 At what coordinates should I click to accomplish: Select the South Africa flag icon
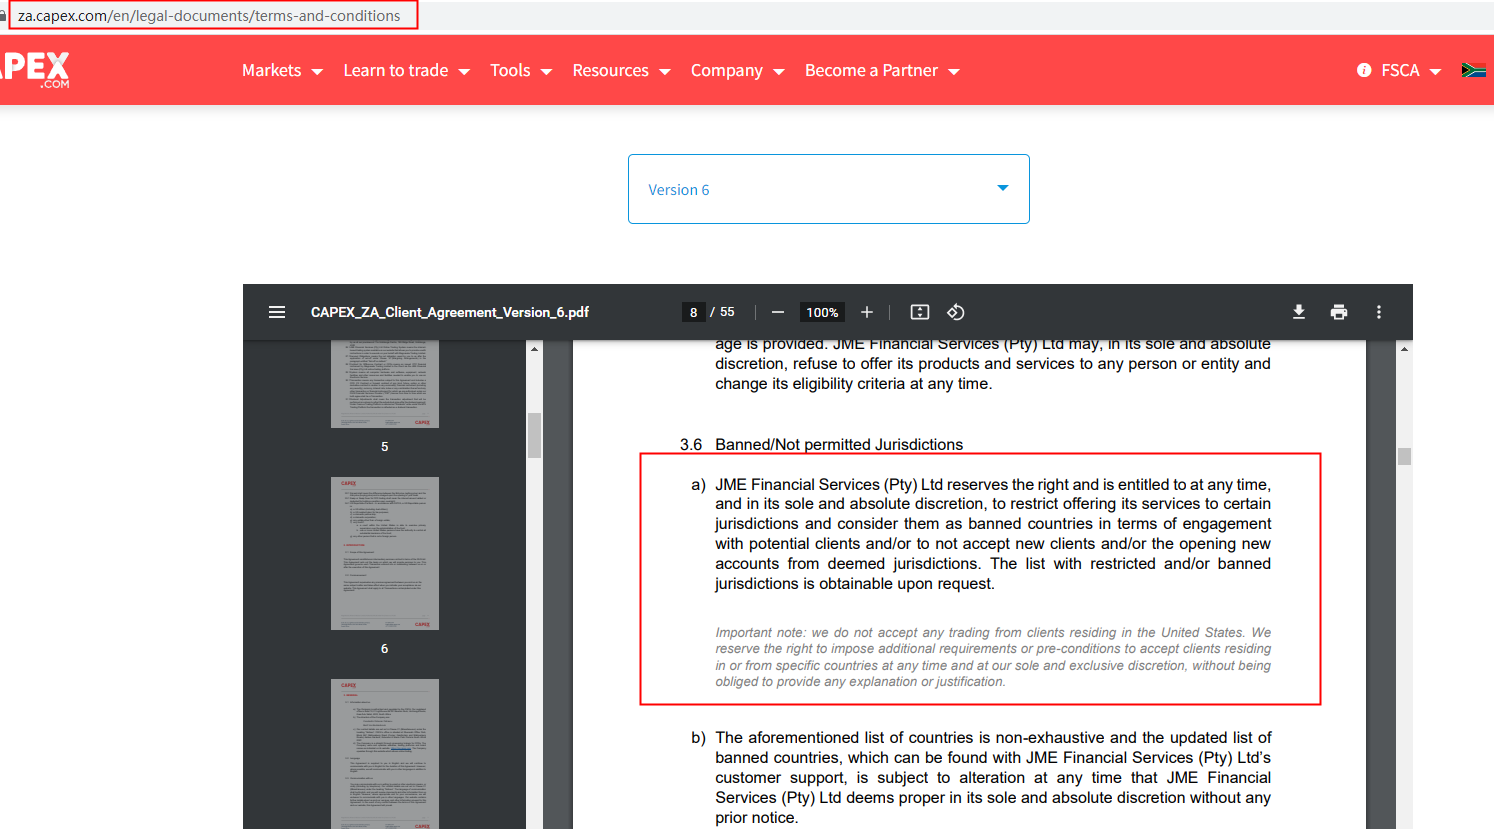coord(1473,70)
